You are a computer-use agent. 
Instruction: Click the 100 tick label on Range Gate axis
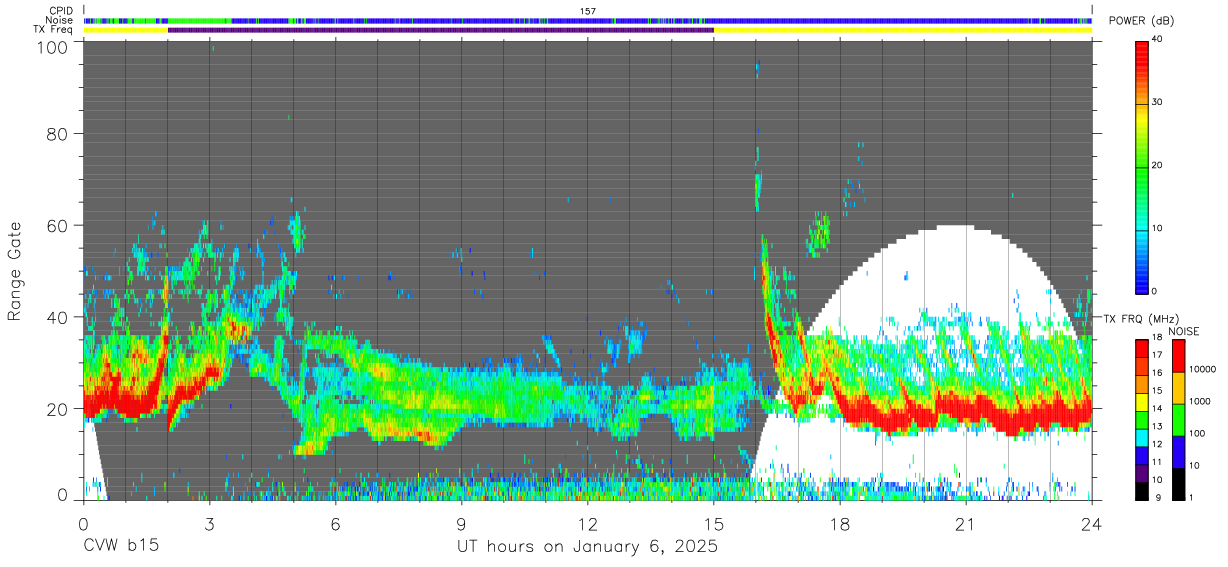click(52, 47)
